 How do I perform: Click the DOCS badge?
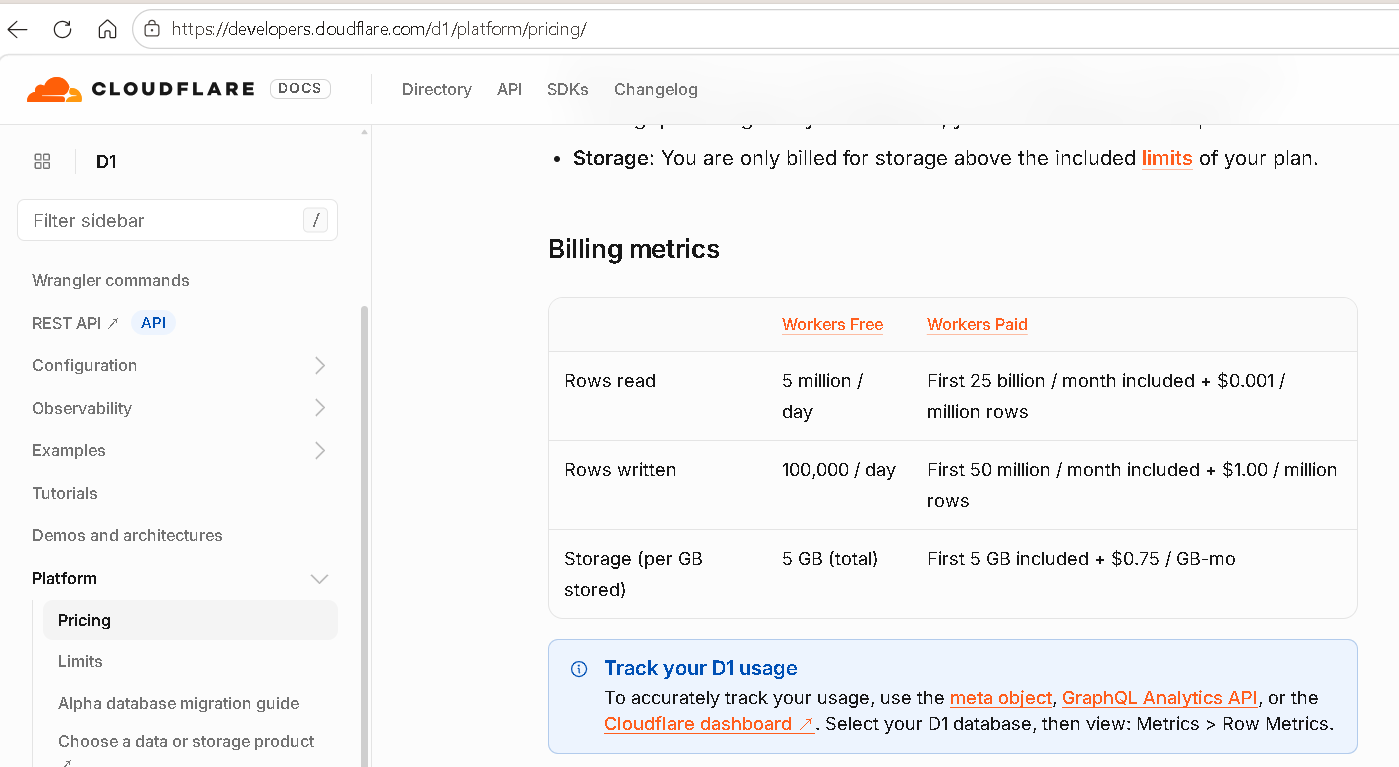[x=300, y=89]
